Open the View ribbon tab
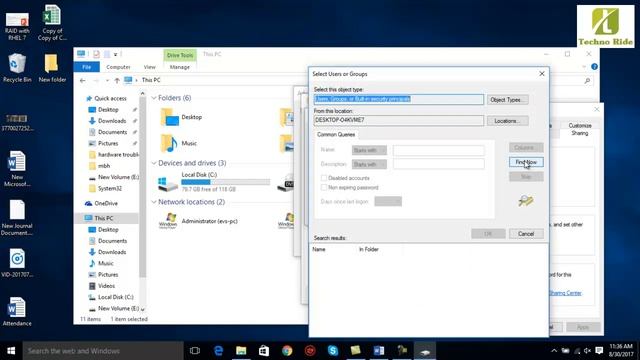The height and width of the screenshot is (360, 640). pos(149,67)
